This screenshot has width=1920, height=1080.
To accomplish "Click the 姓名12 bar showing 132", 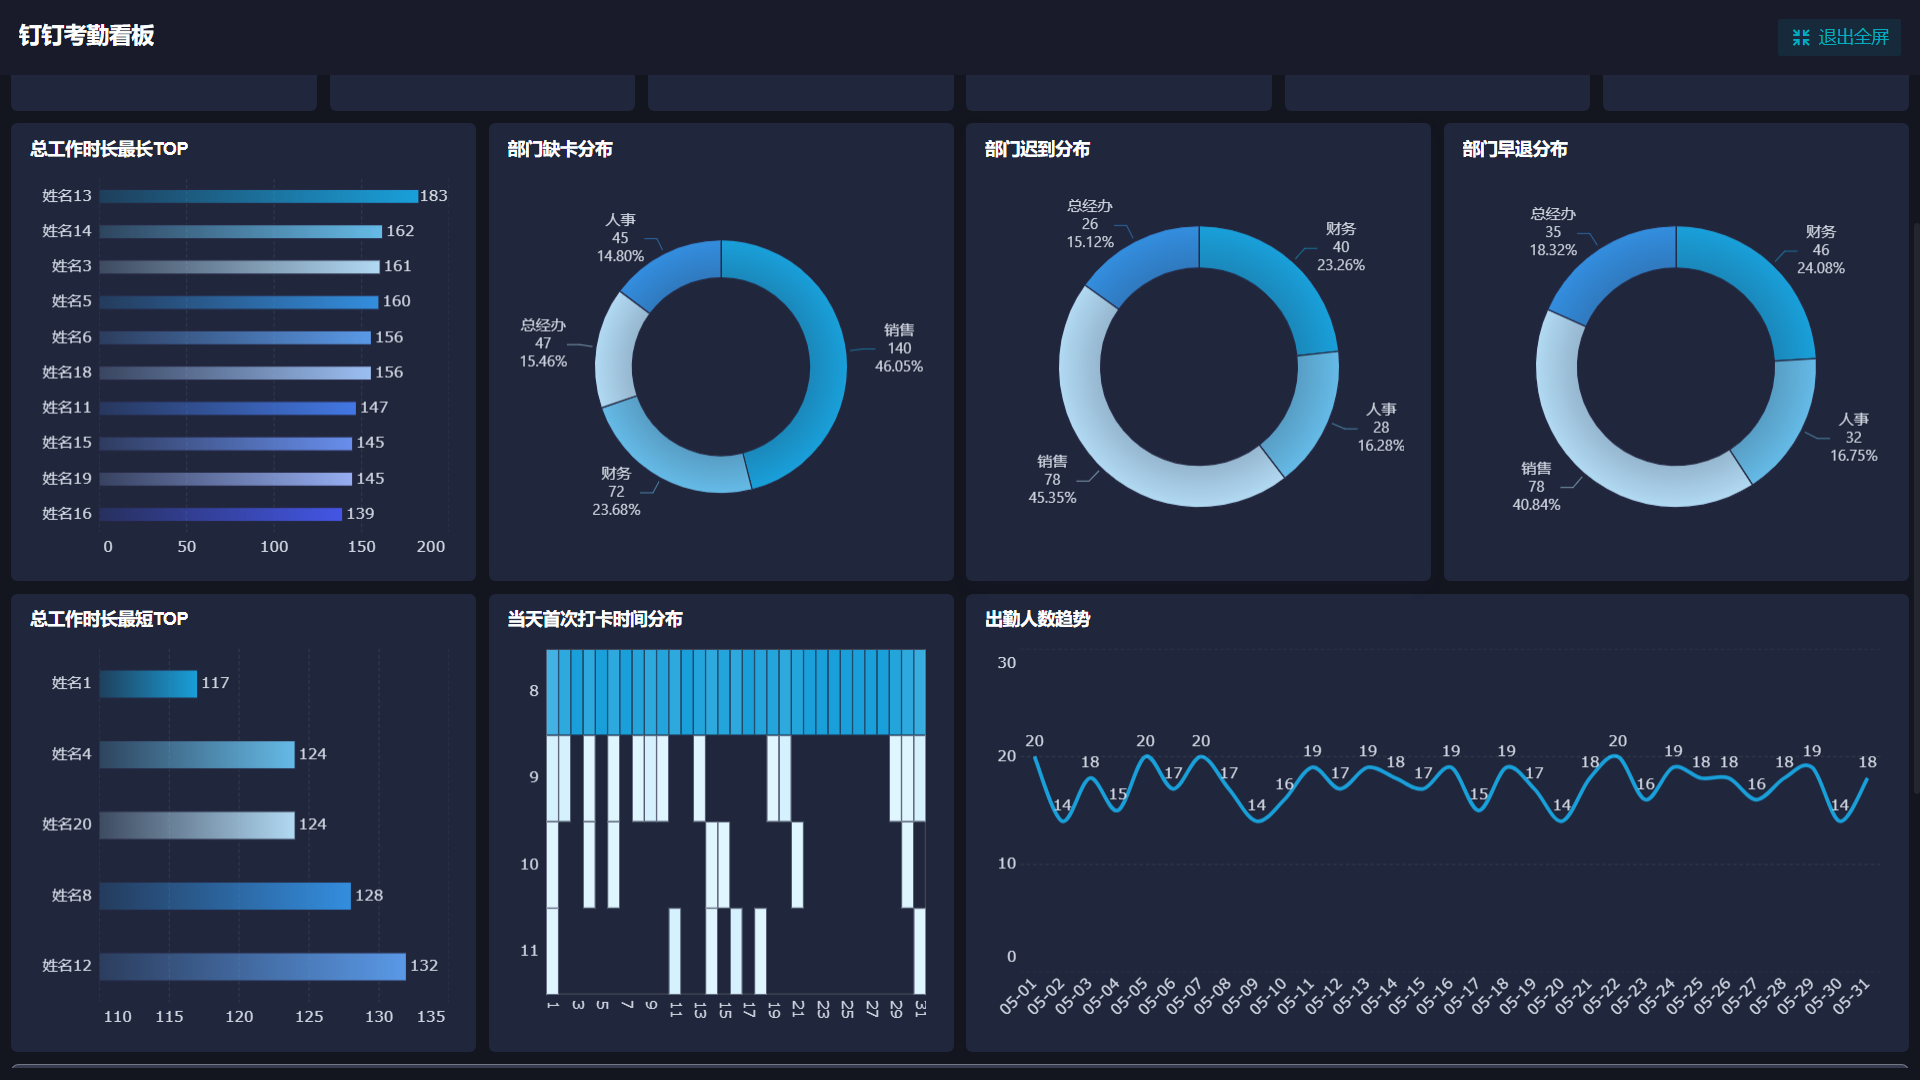I will tap(253, 966).
